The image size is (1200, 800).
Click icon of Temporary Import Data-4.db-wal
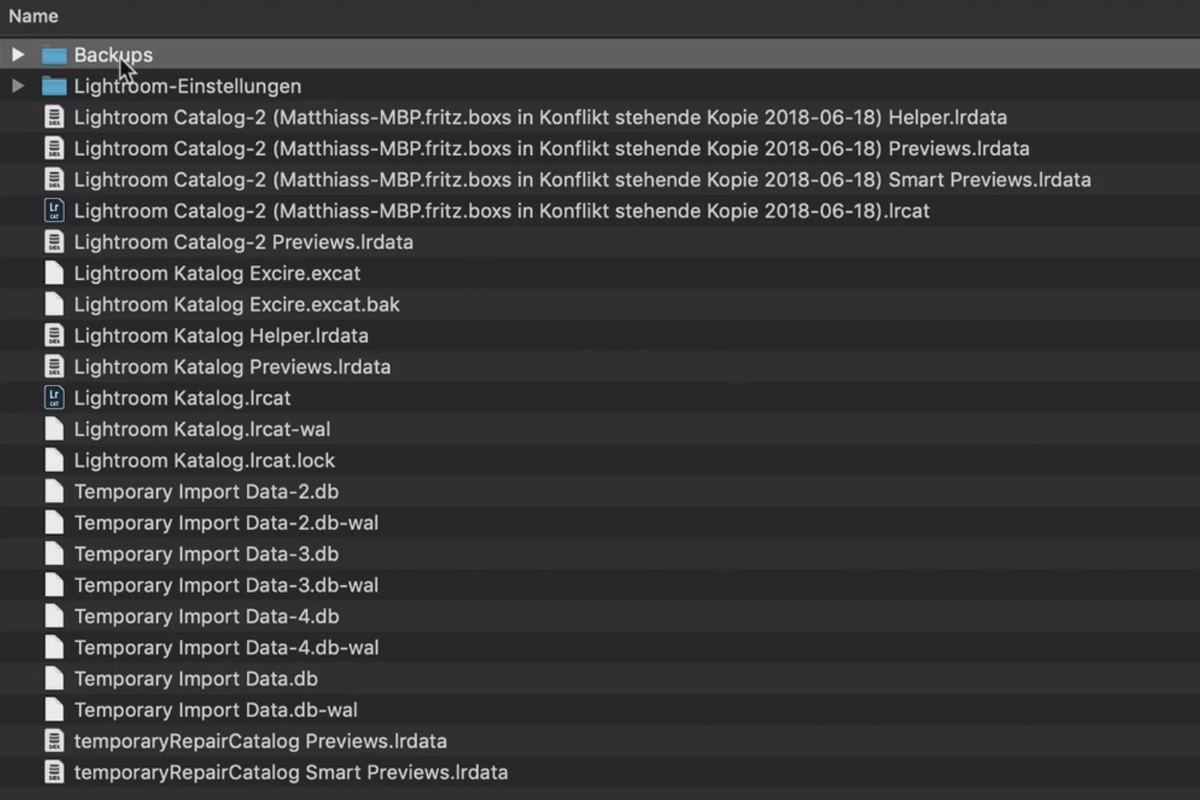[x=54, y=647]
